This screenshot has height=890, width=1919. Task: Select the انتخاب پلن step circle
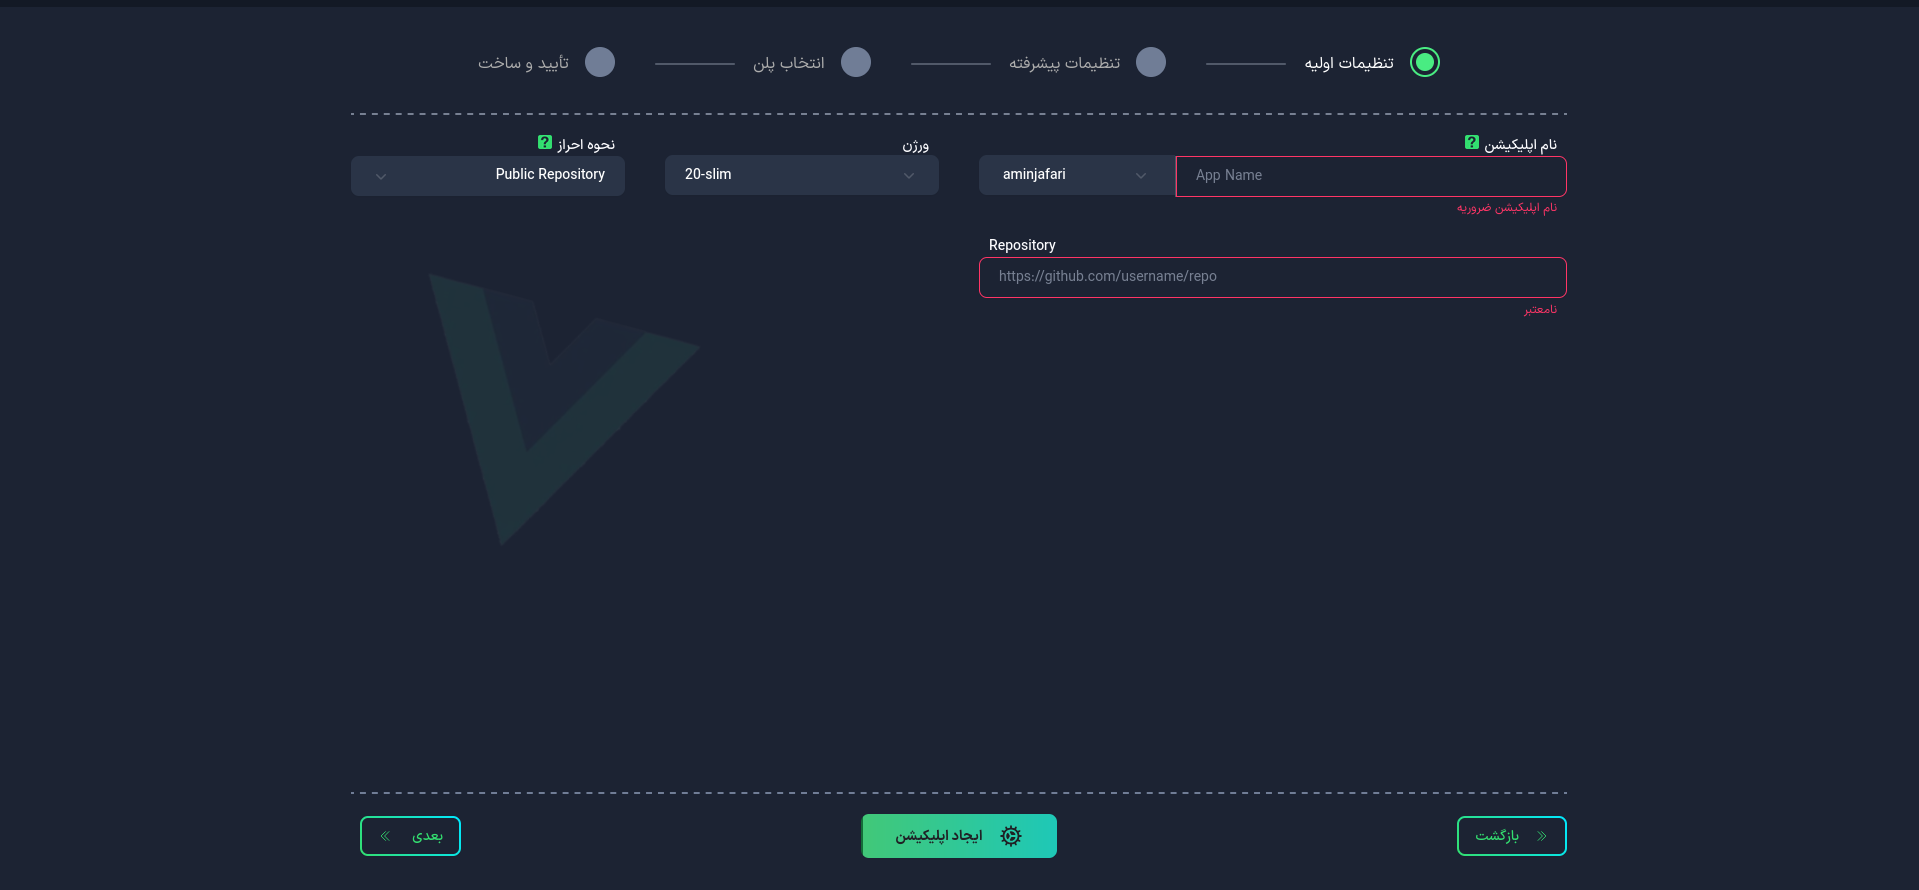856,62
